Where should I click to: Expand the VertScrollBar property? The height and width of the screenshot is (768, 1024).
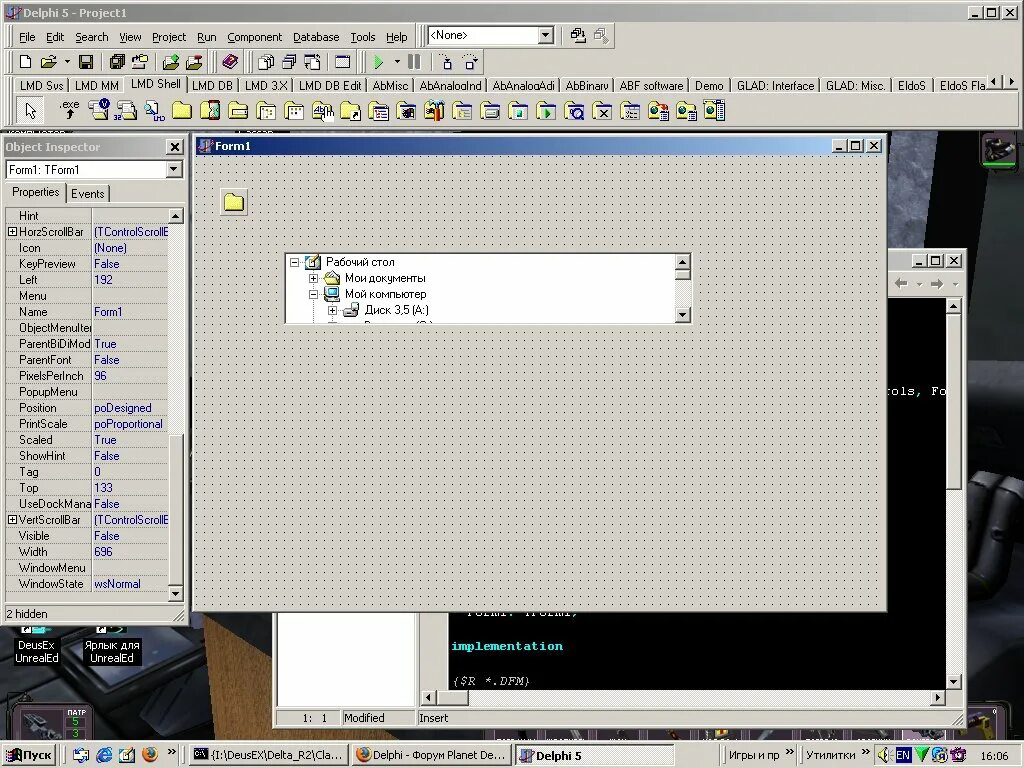pos(12,520)
